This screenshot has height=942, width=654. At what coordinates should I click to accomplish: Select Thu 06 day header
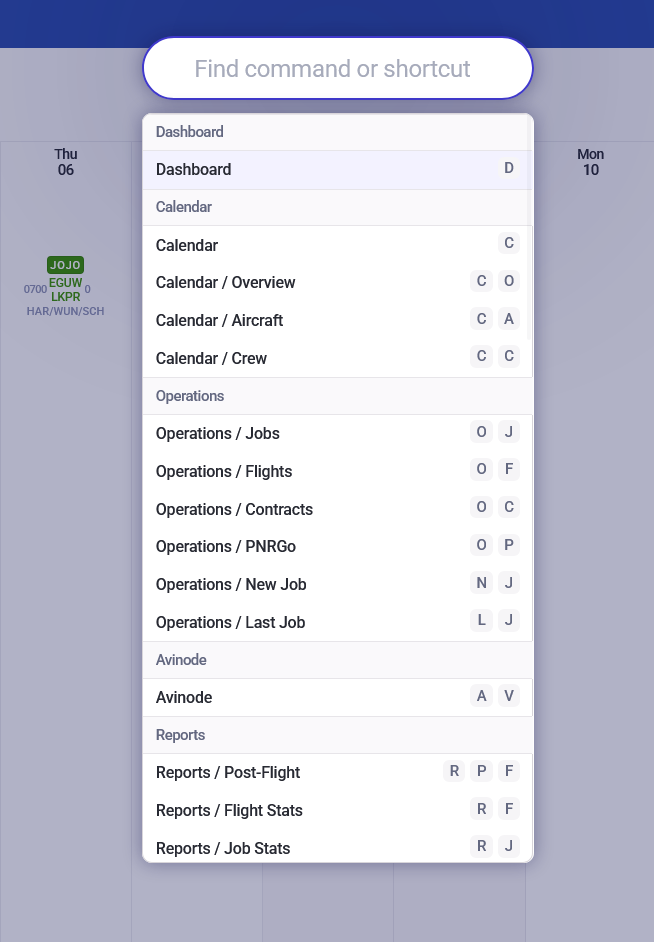66,162
